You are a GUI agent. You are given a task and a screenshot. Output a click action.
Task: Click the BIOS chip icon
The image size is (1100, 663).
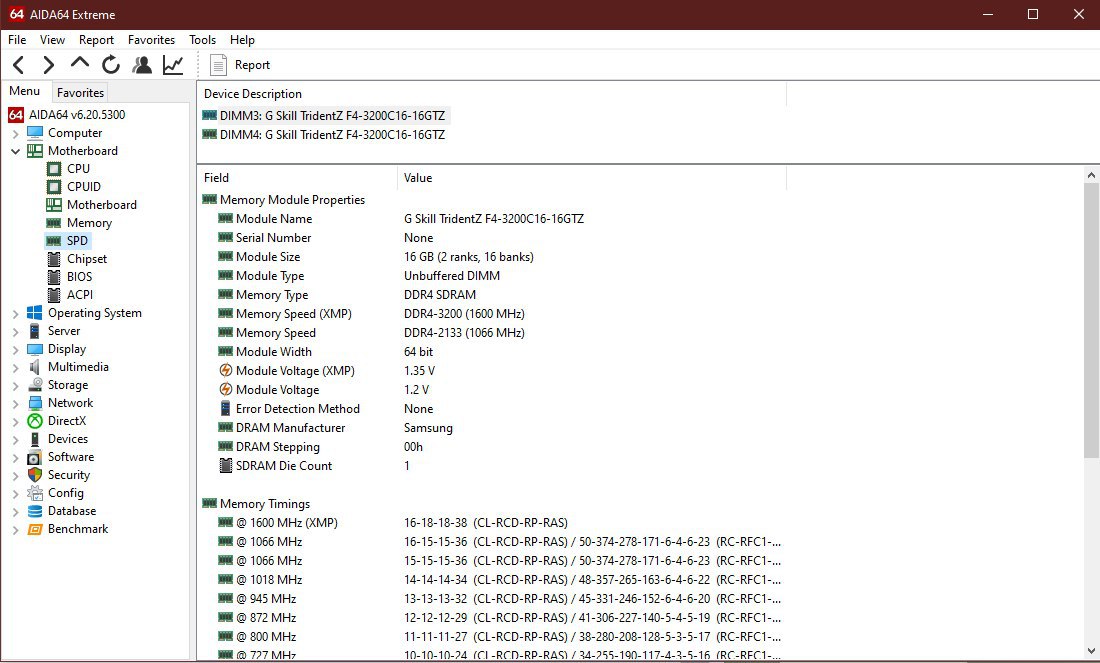click(x=54, y=277)
